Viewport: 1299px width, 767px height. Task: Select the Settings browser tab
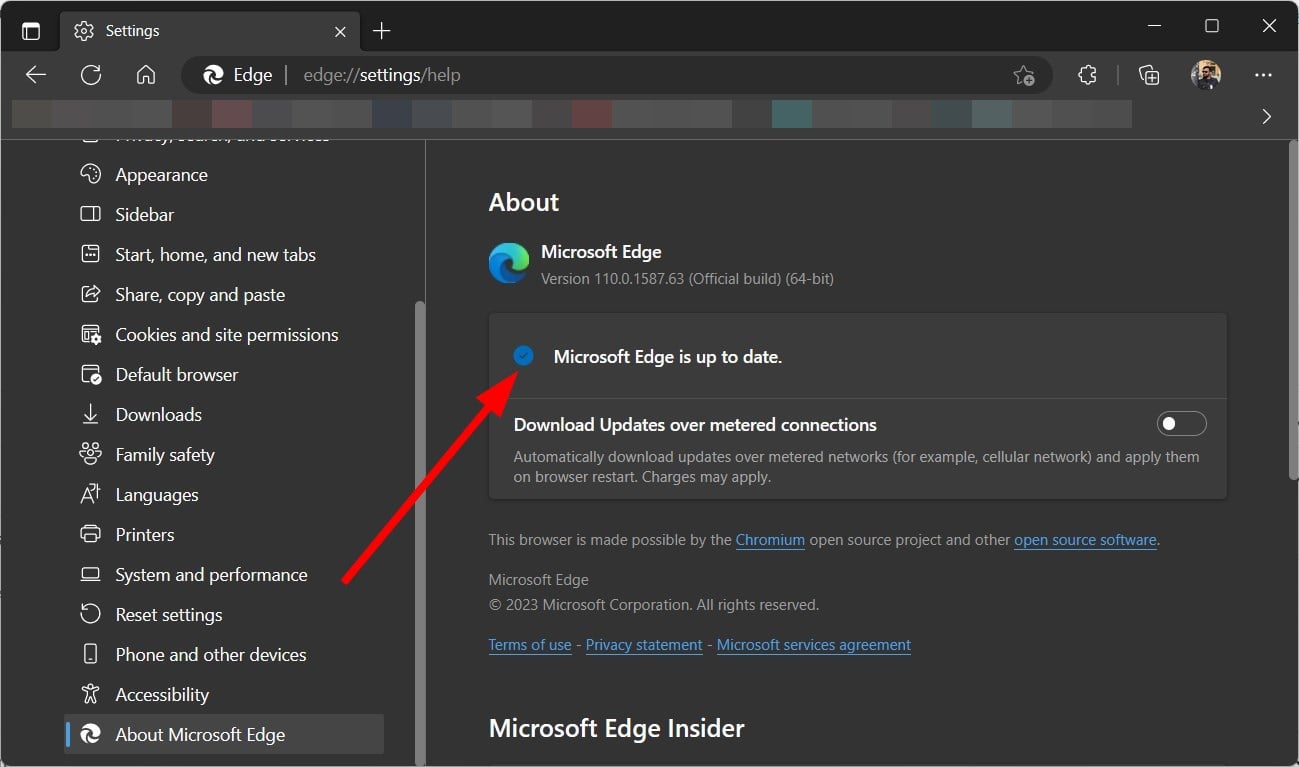[208, 31]
